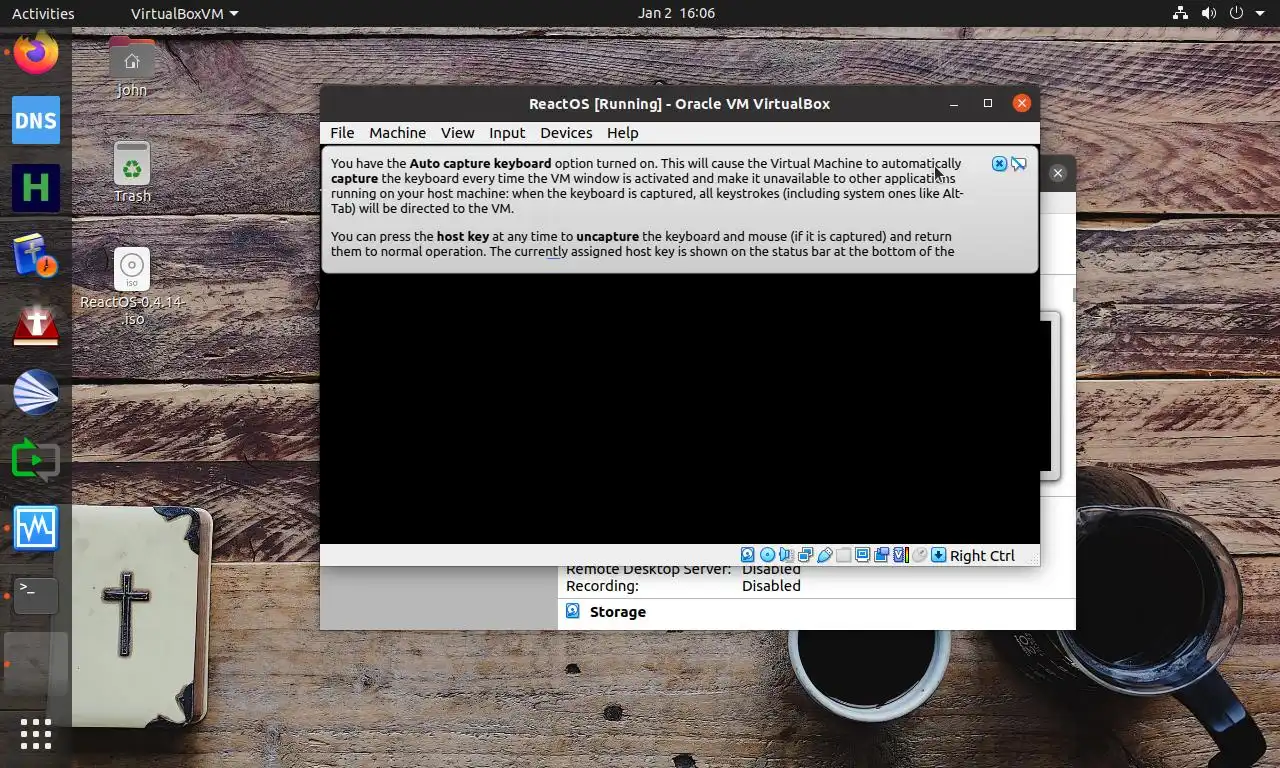The height and width of the screenshot is (768, 1280).
Task: Open the Input menu
Action: (507, 133)
